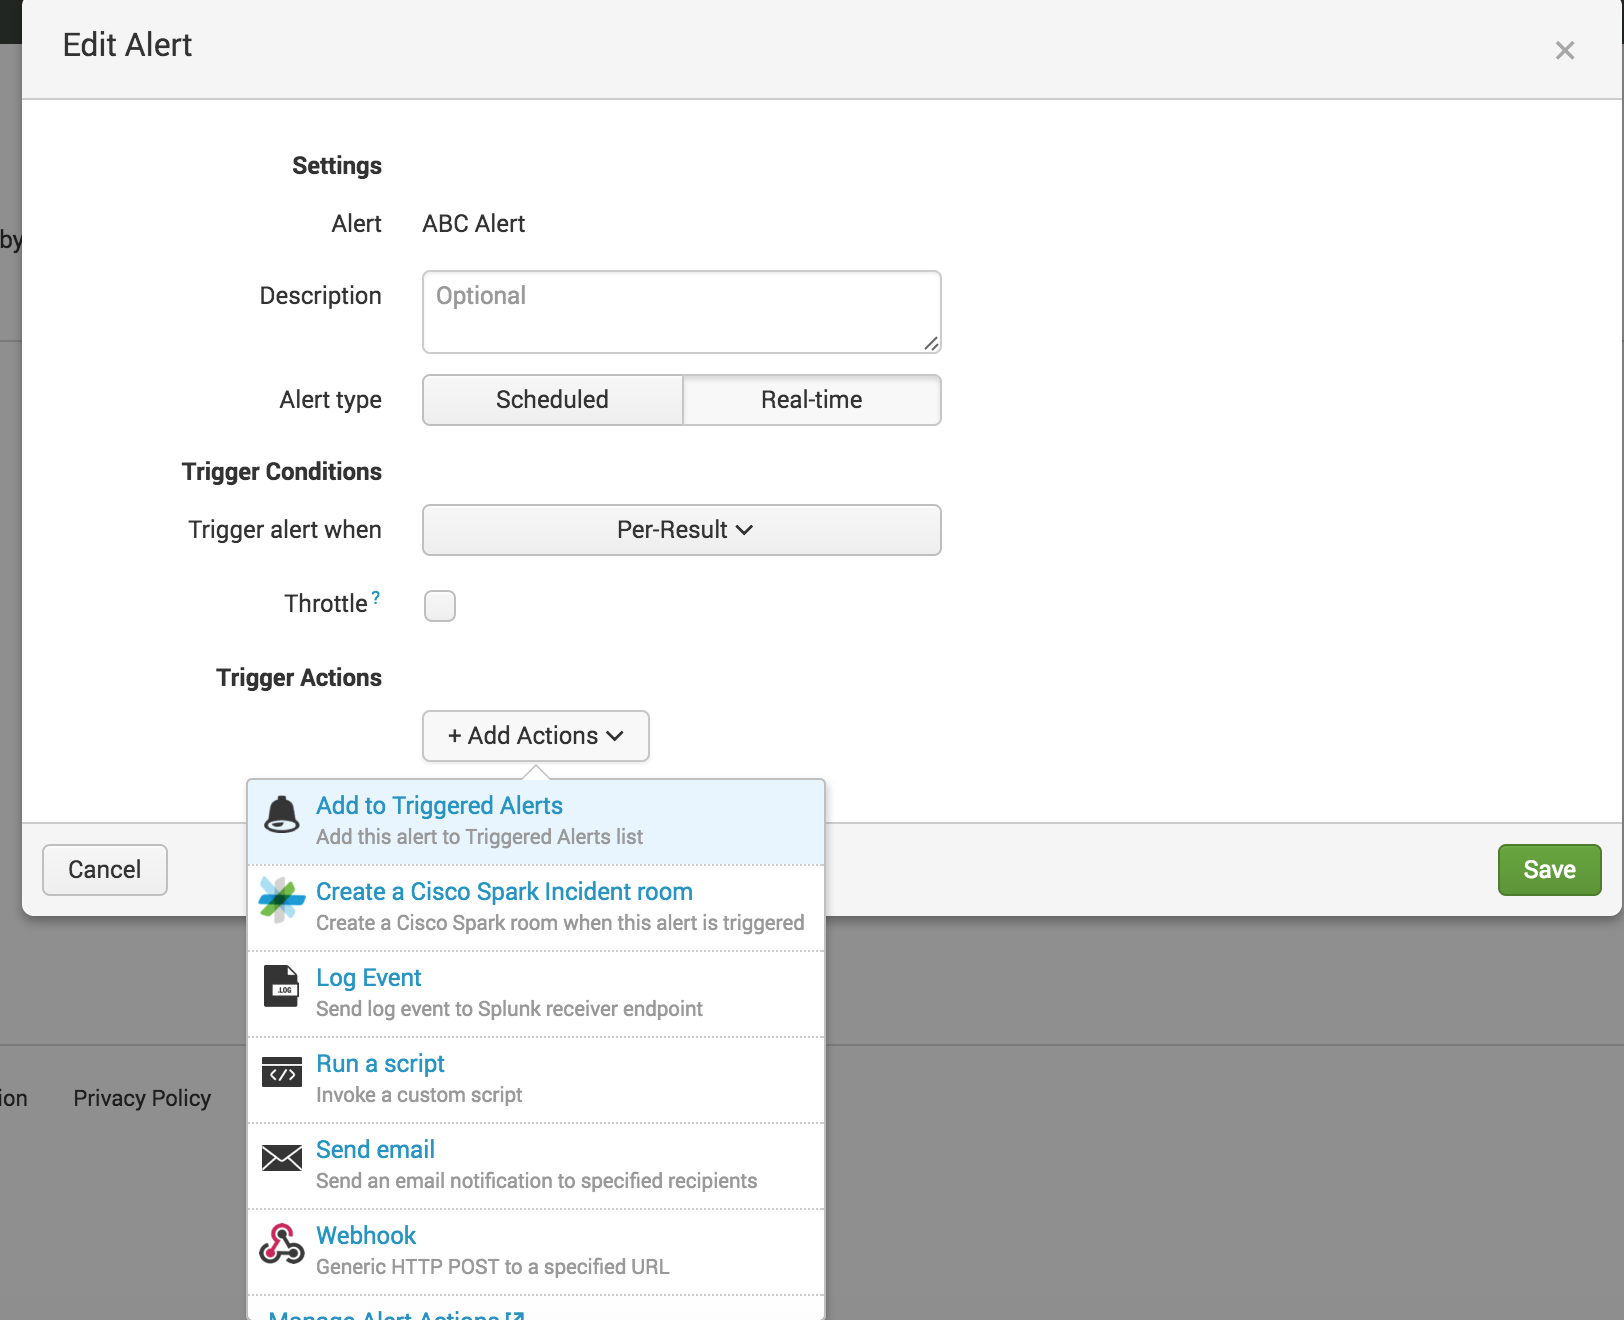Click the Throttle help question mark
This screenshot has height=1320, width=1624.
(x=376, y=598)
